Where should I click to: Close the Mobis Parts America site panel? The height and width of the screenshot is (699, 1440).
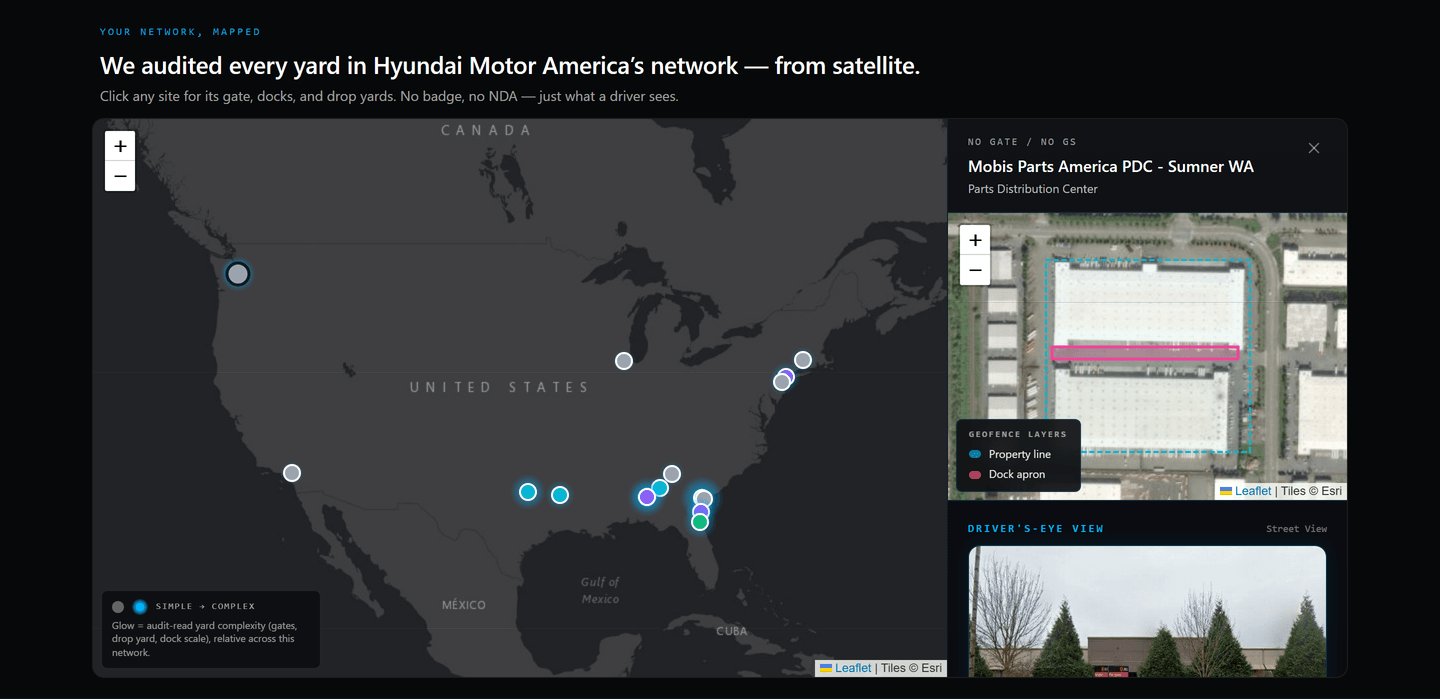[1314, 148]
